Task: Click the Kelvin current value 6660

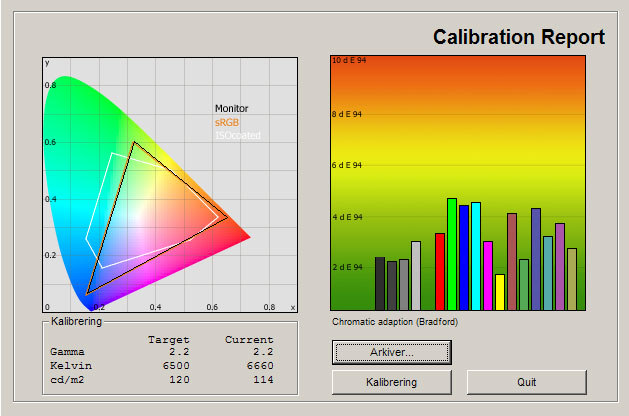Action: [256, 366]
